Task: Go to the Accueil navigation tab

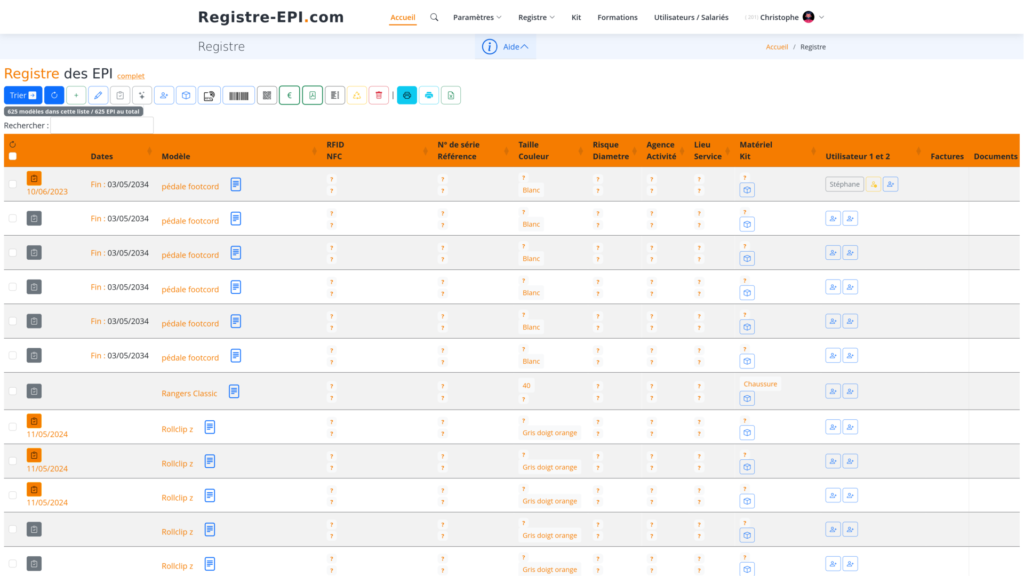Action: tap(403, 18)
